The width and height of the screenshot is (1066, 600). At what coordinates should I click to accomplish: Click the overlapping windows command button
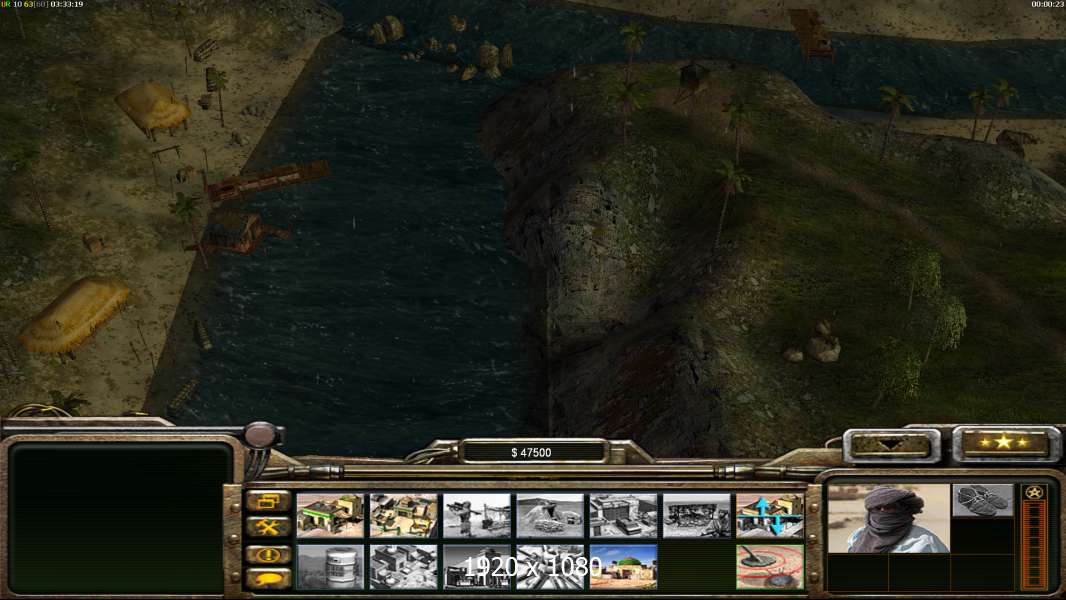tap(268, 501)
